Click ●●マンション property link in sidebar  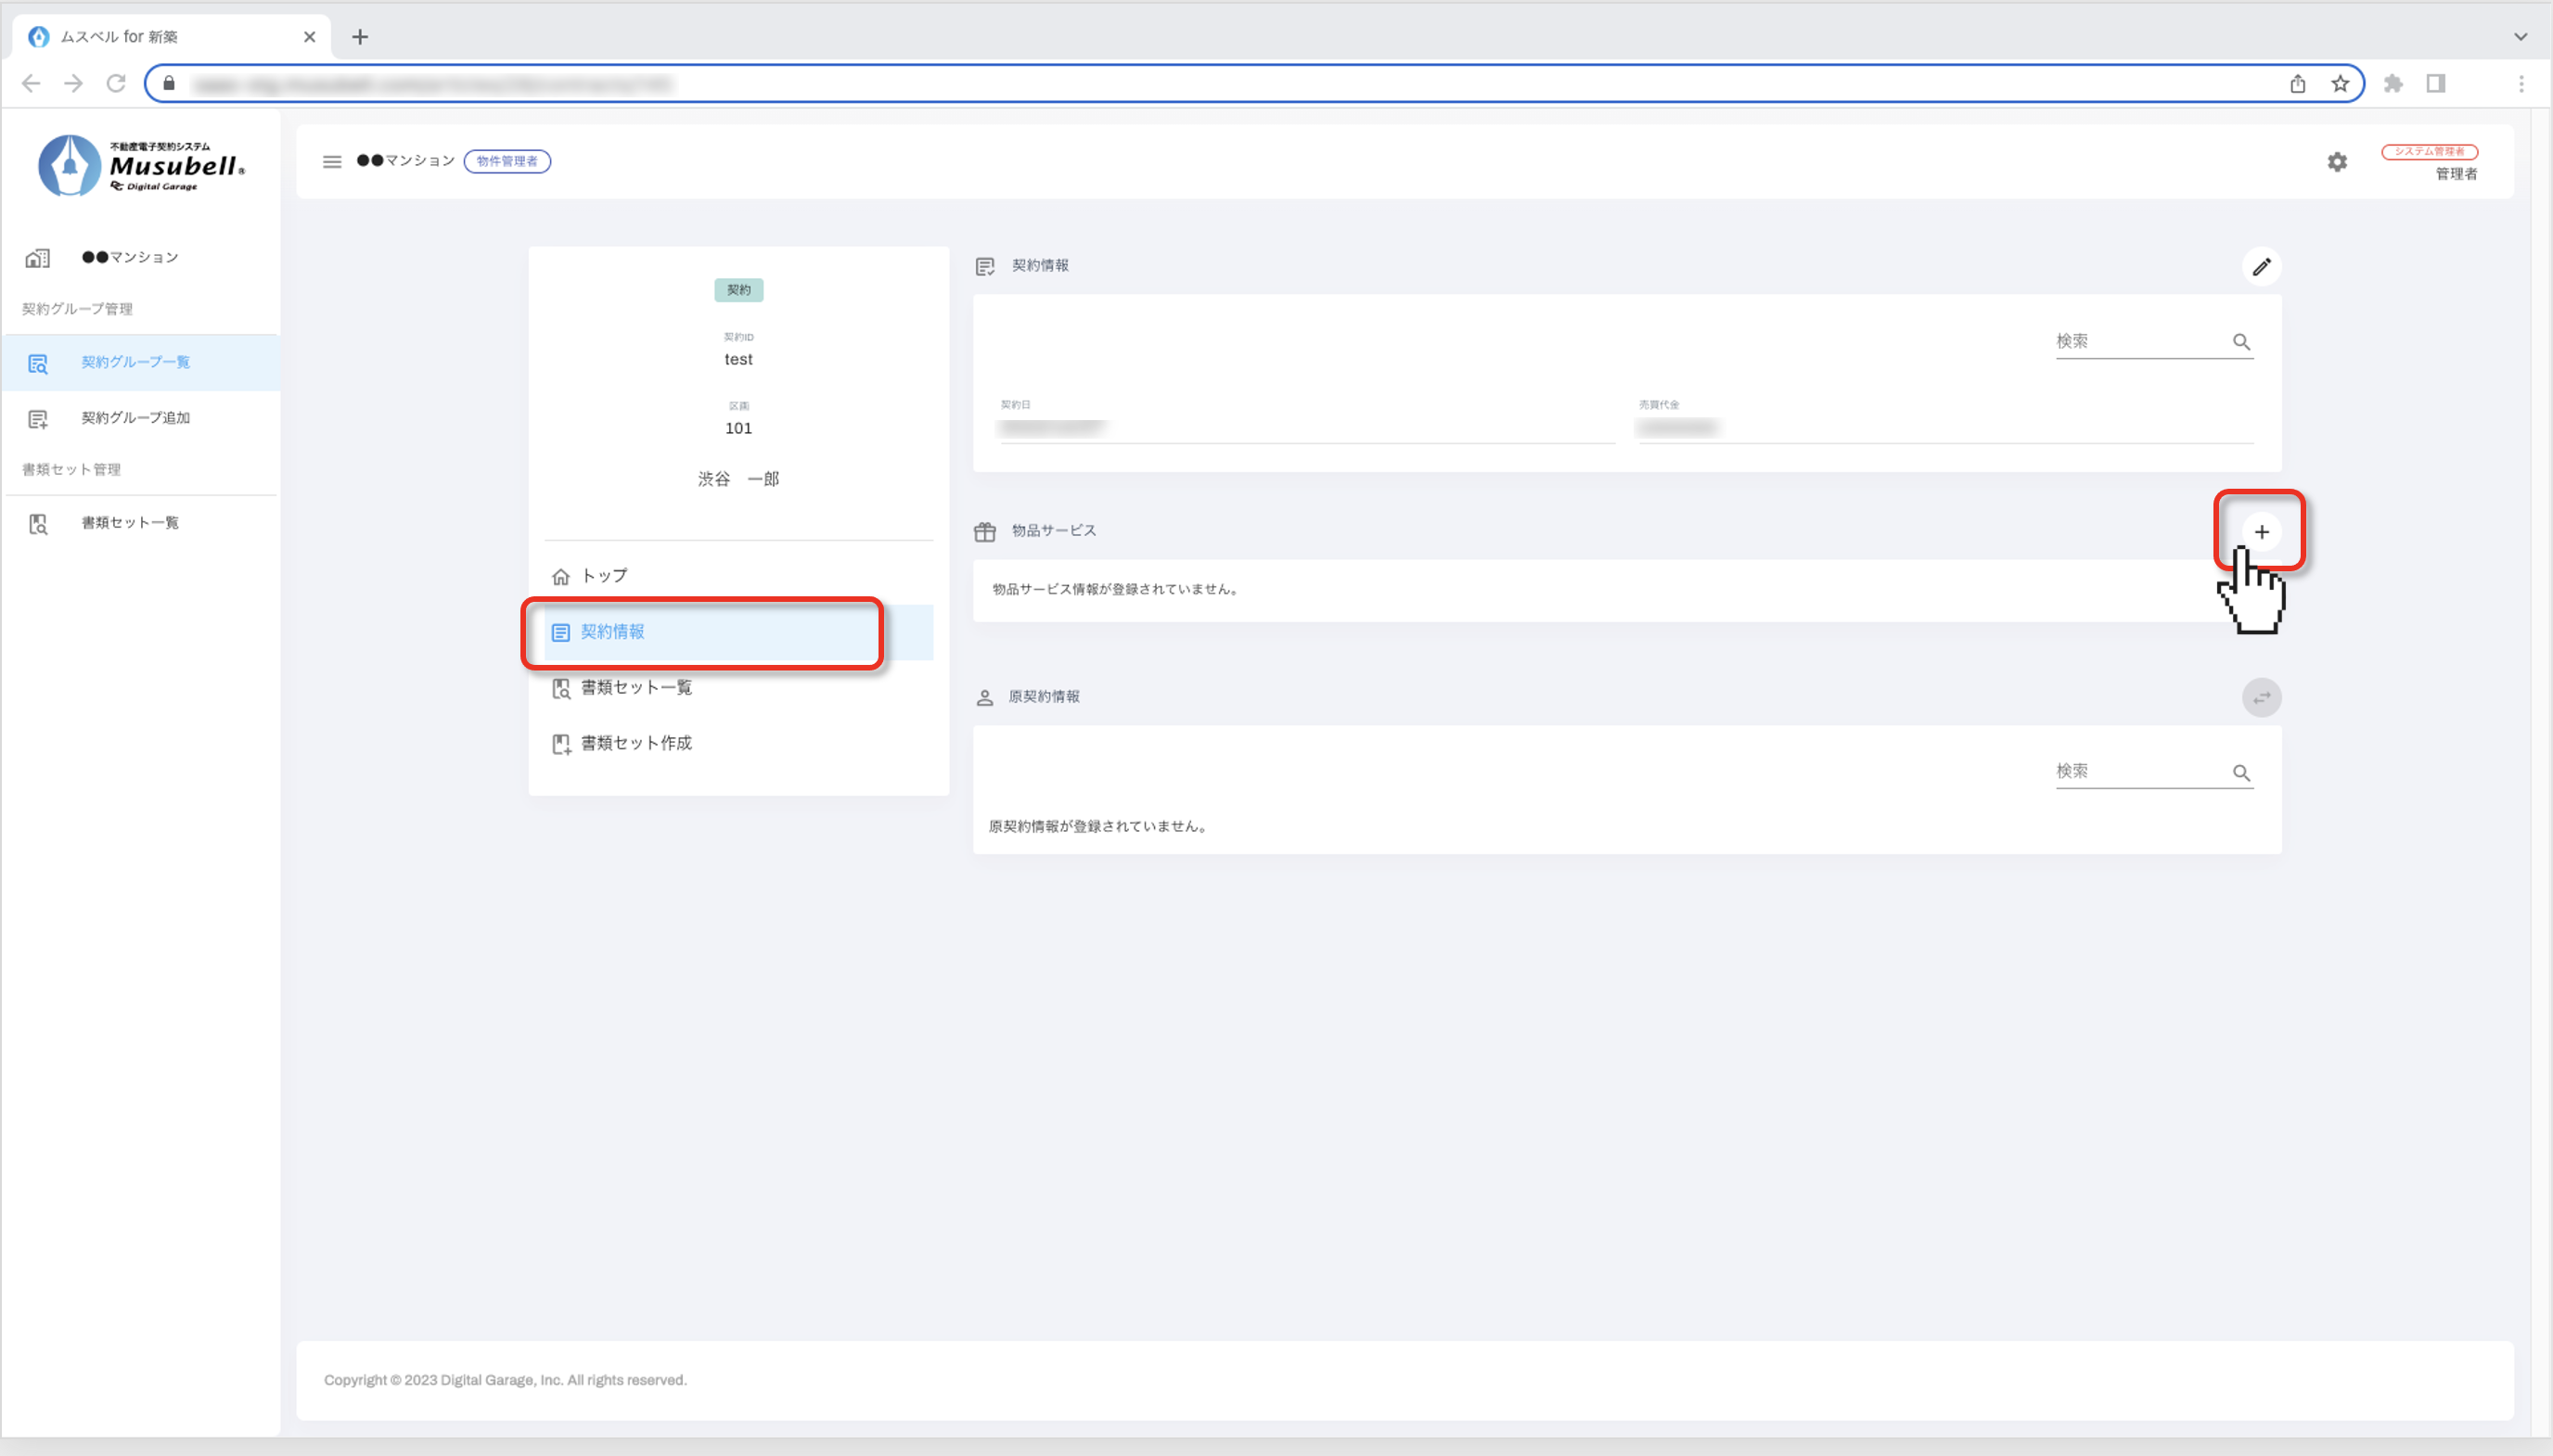pos(130,258)
